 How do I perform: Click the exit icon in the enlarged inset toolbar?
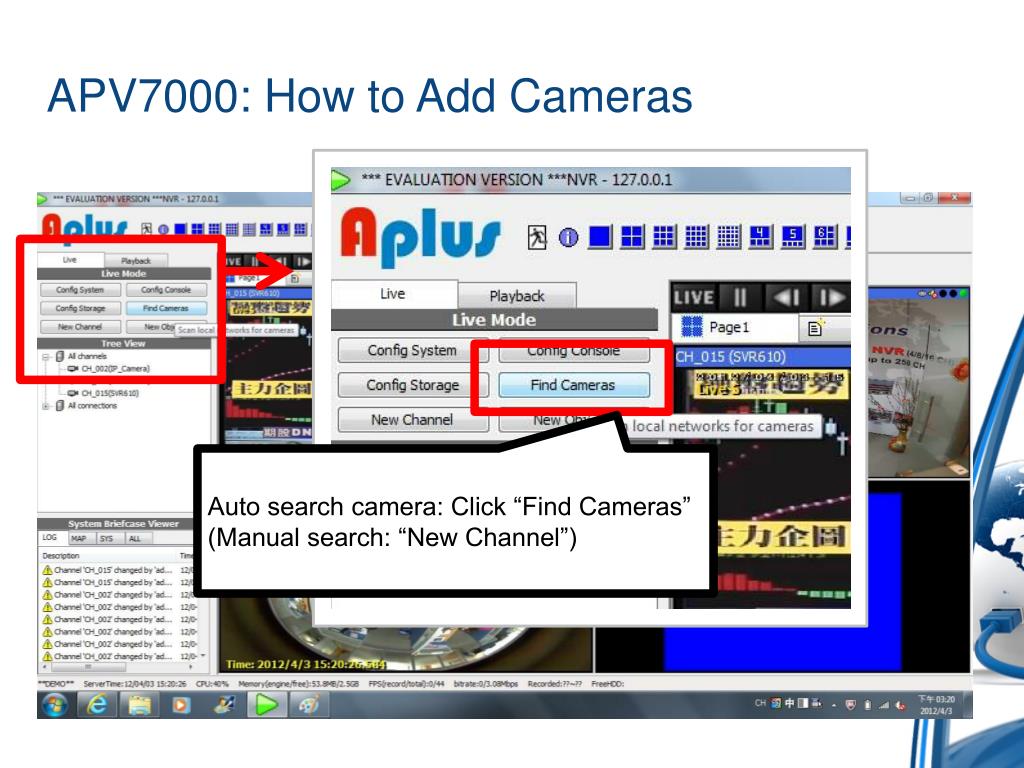pyautogui.click(x=537, y=236)
